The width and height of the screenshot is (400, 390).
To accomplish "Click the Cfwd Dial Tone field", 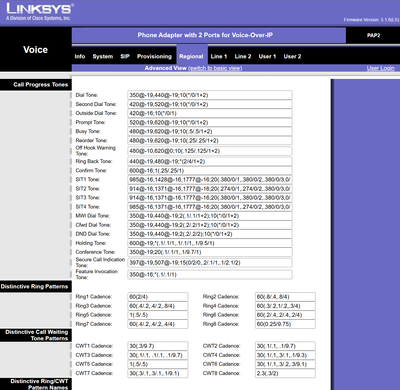I will (x=210, y=225).
